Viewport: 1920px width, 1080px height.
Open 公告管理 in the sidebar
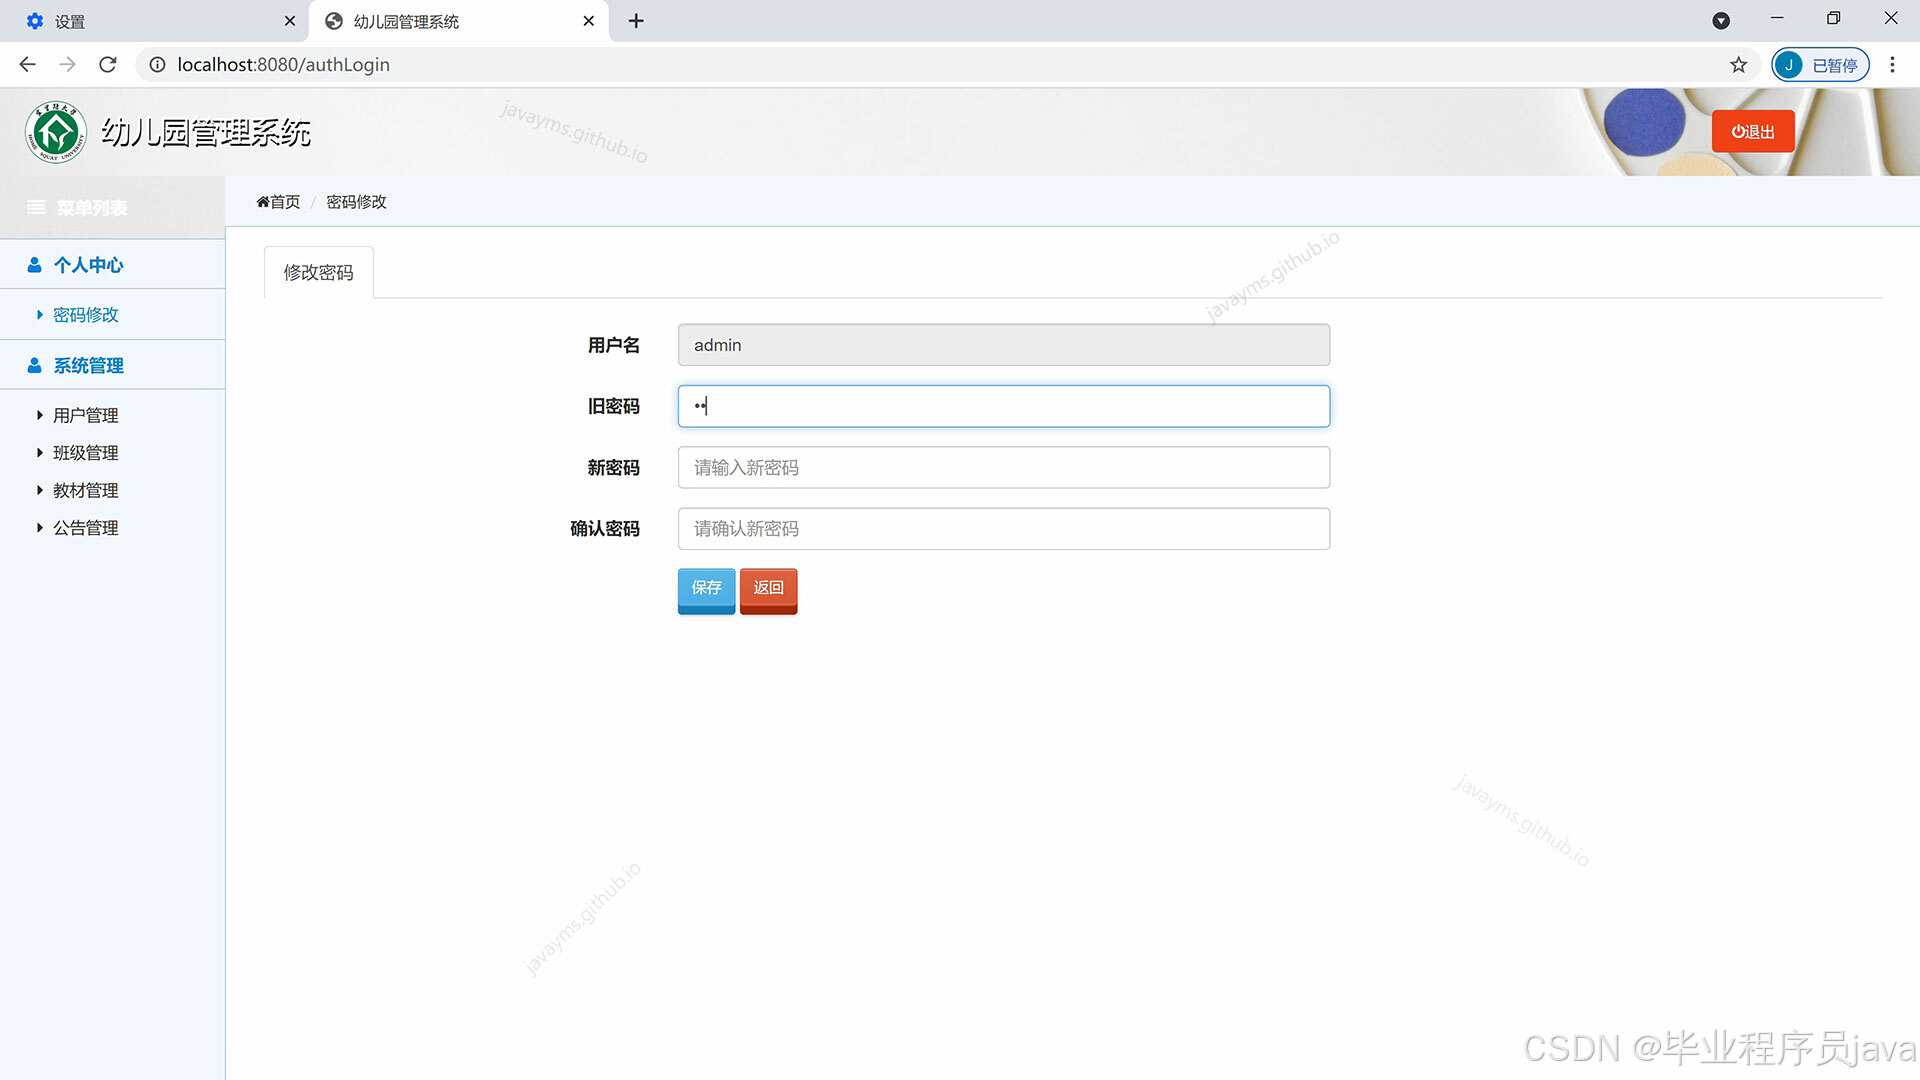pos(86,528)
